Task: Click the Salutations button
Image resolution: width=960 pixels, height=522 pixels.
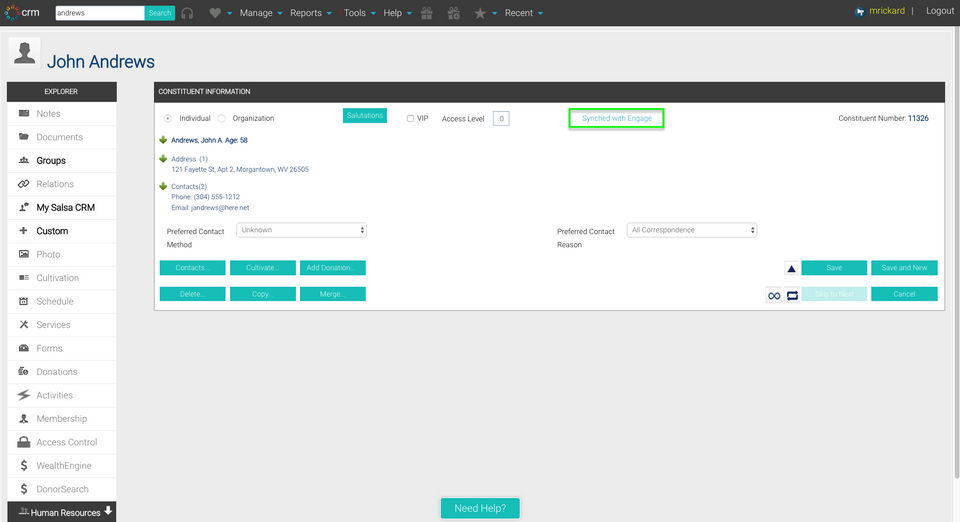Action: point(365,116)
